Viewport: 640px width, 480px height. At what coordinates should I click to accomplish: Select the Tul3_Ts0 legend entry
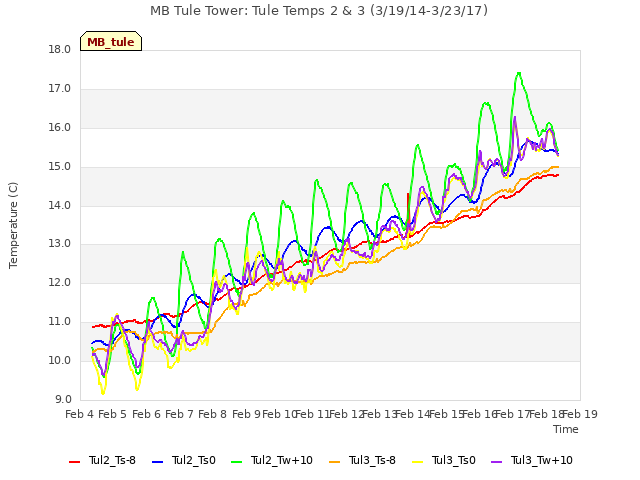444,461
